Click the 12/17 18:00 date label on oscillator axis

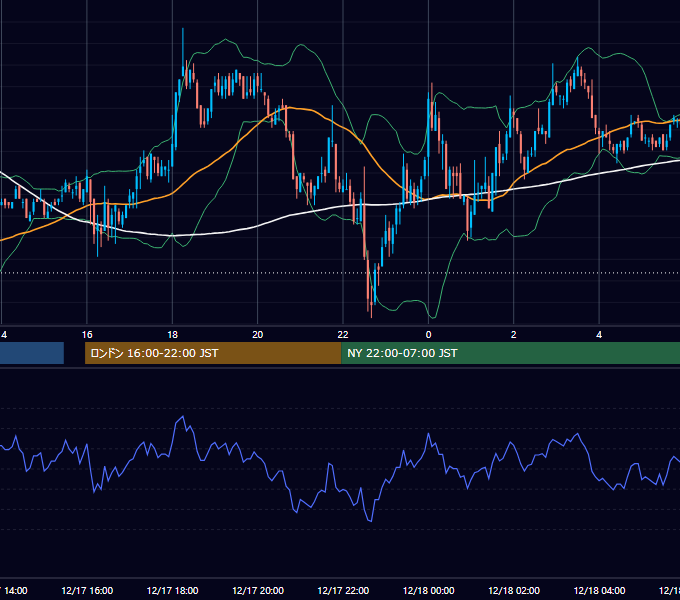[x=173, y=590]
